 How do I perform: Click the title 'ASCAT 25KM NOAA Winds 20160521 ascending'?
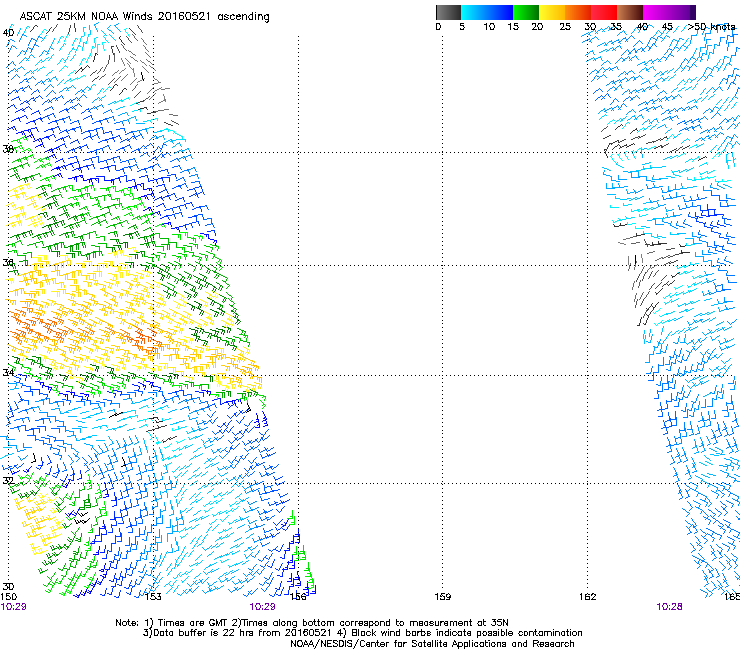tap(144, 17)
